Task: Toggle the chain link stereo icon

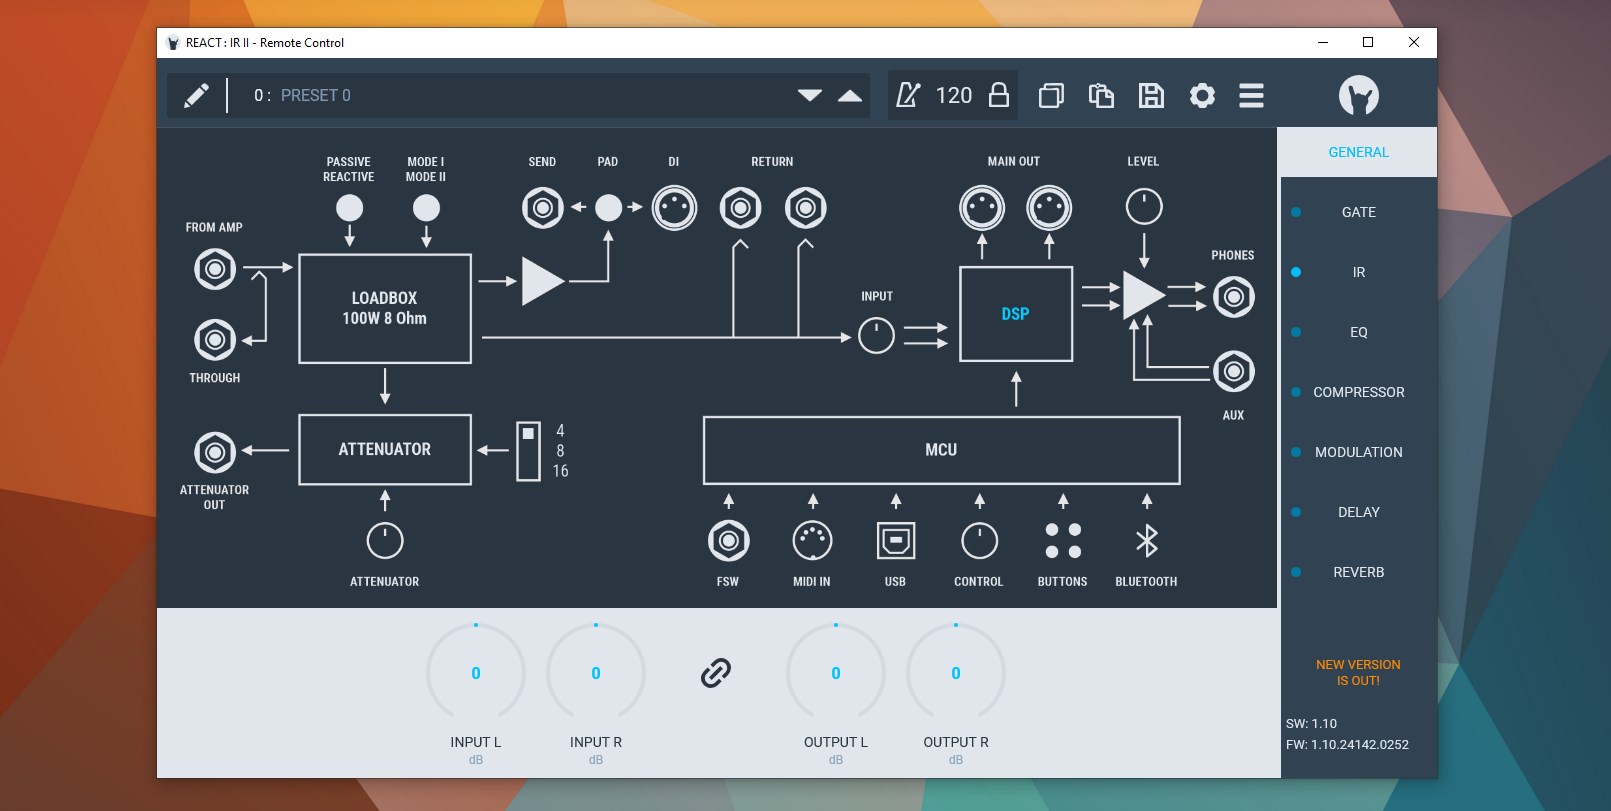Action: click(716, 673)
